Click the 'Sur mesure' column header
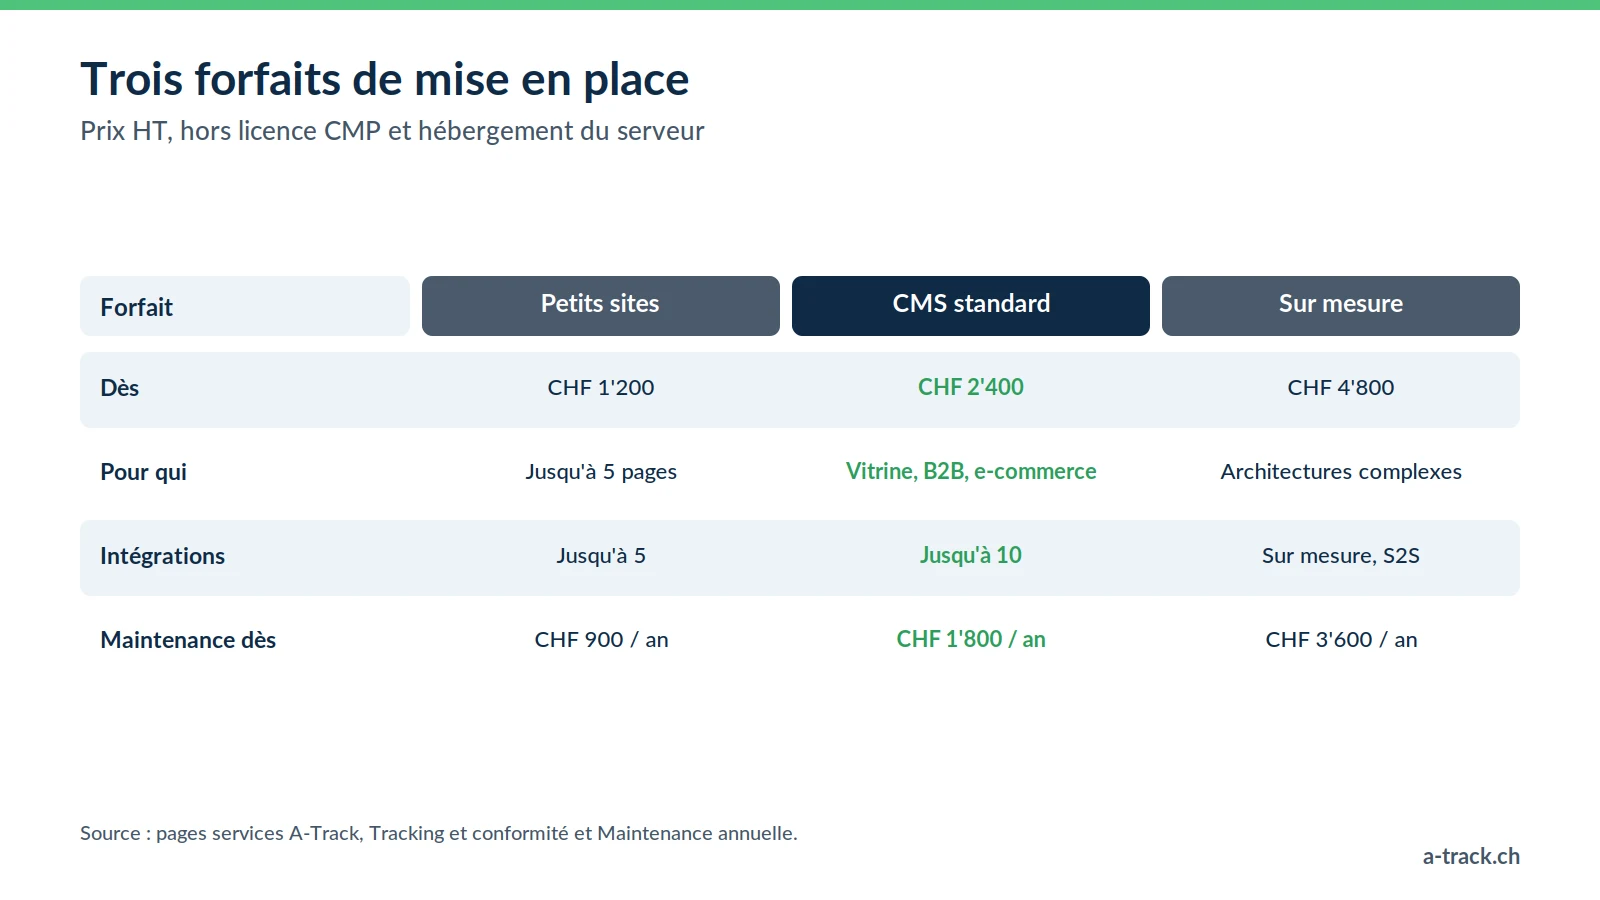This screenshot has width=1600, height=900. pos(1341,305)
